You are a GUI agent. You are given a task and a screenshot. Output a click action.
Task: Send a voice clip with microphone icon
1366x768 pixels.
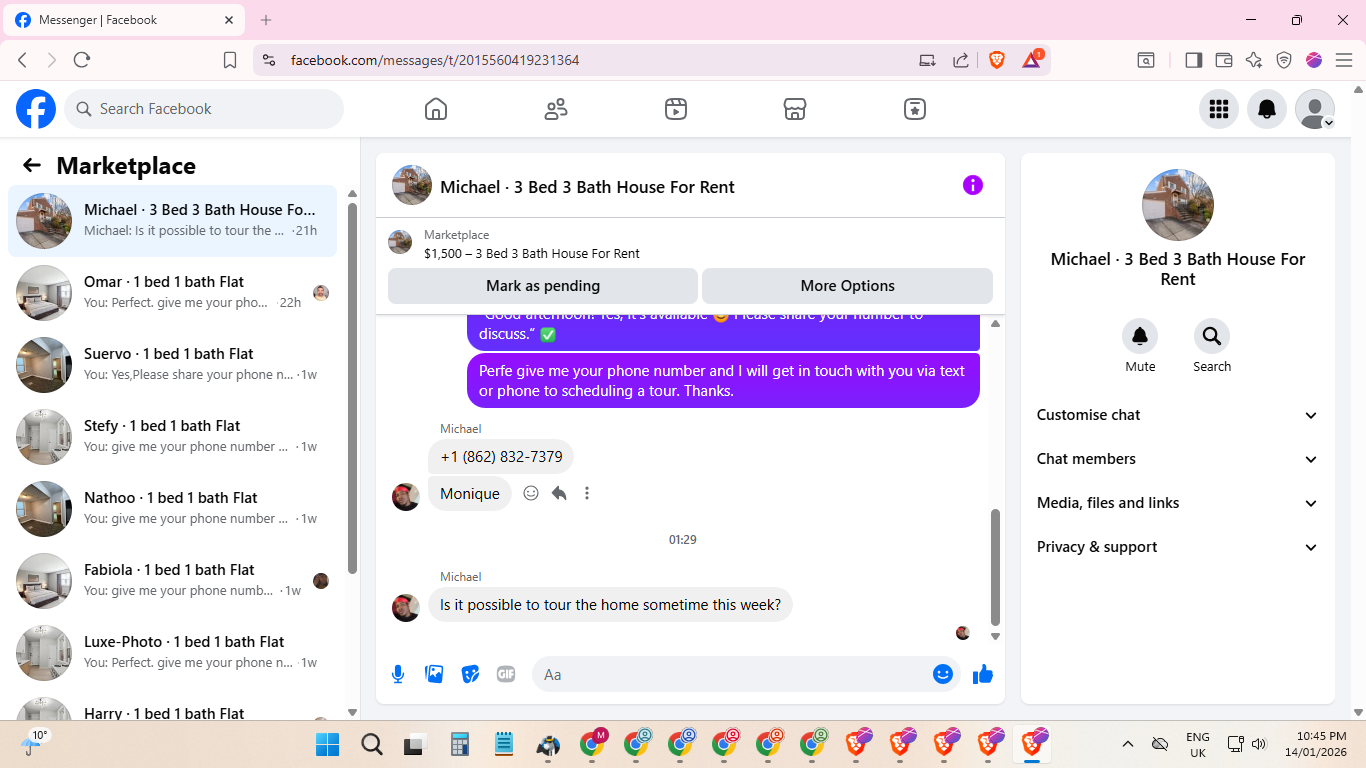398,674
